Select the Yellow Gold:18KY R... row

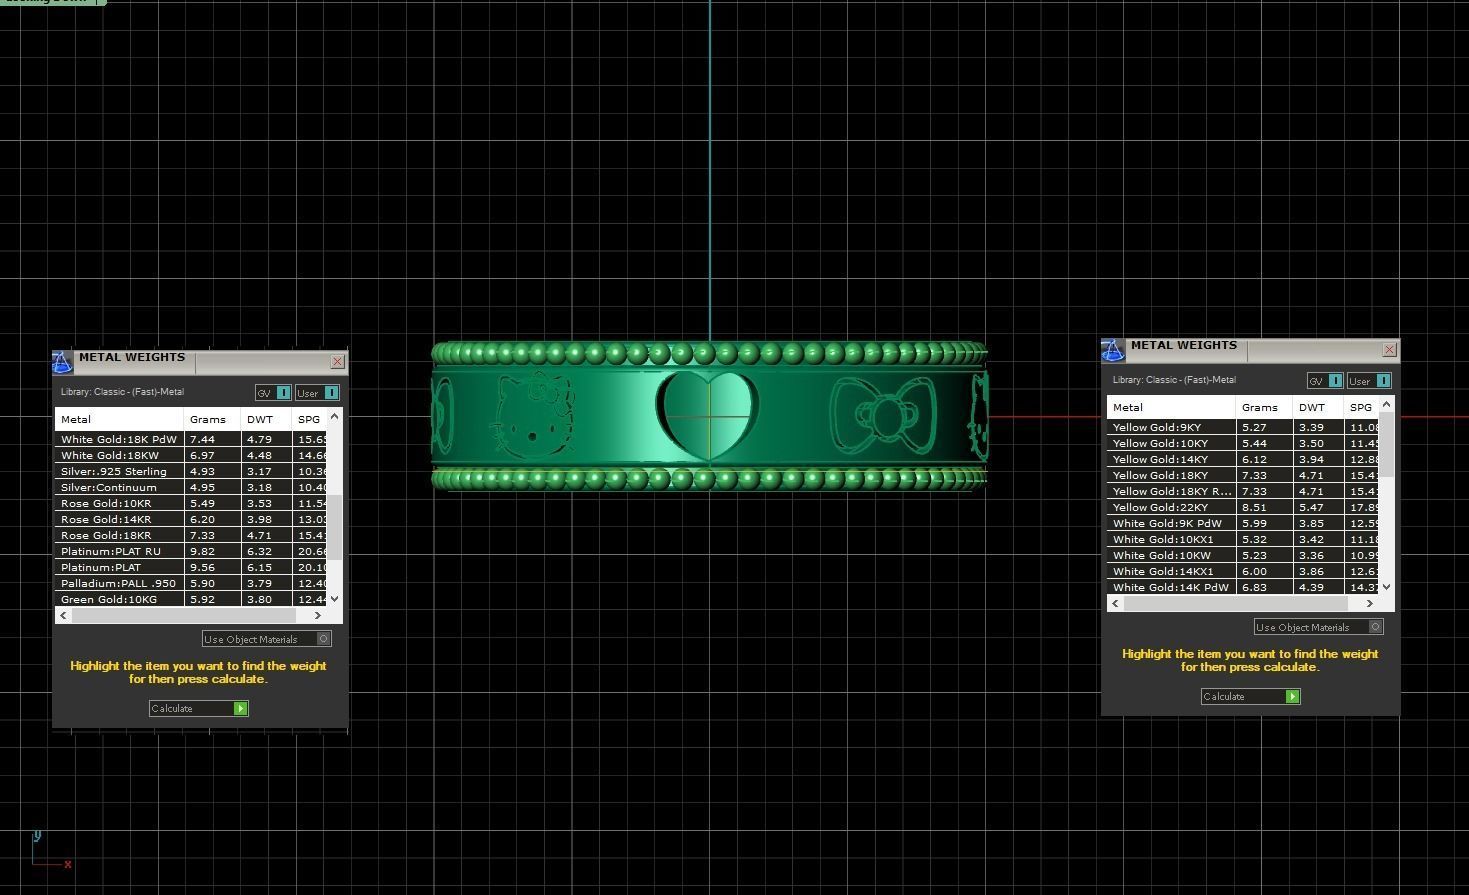[x=1243, y=491]
